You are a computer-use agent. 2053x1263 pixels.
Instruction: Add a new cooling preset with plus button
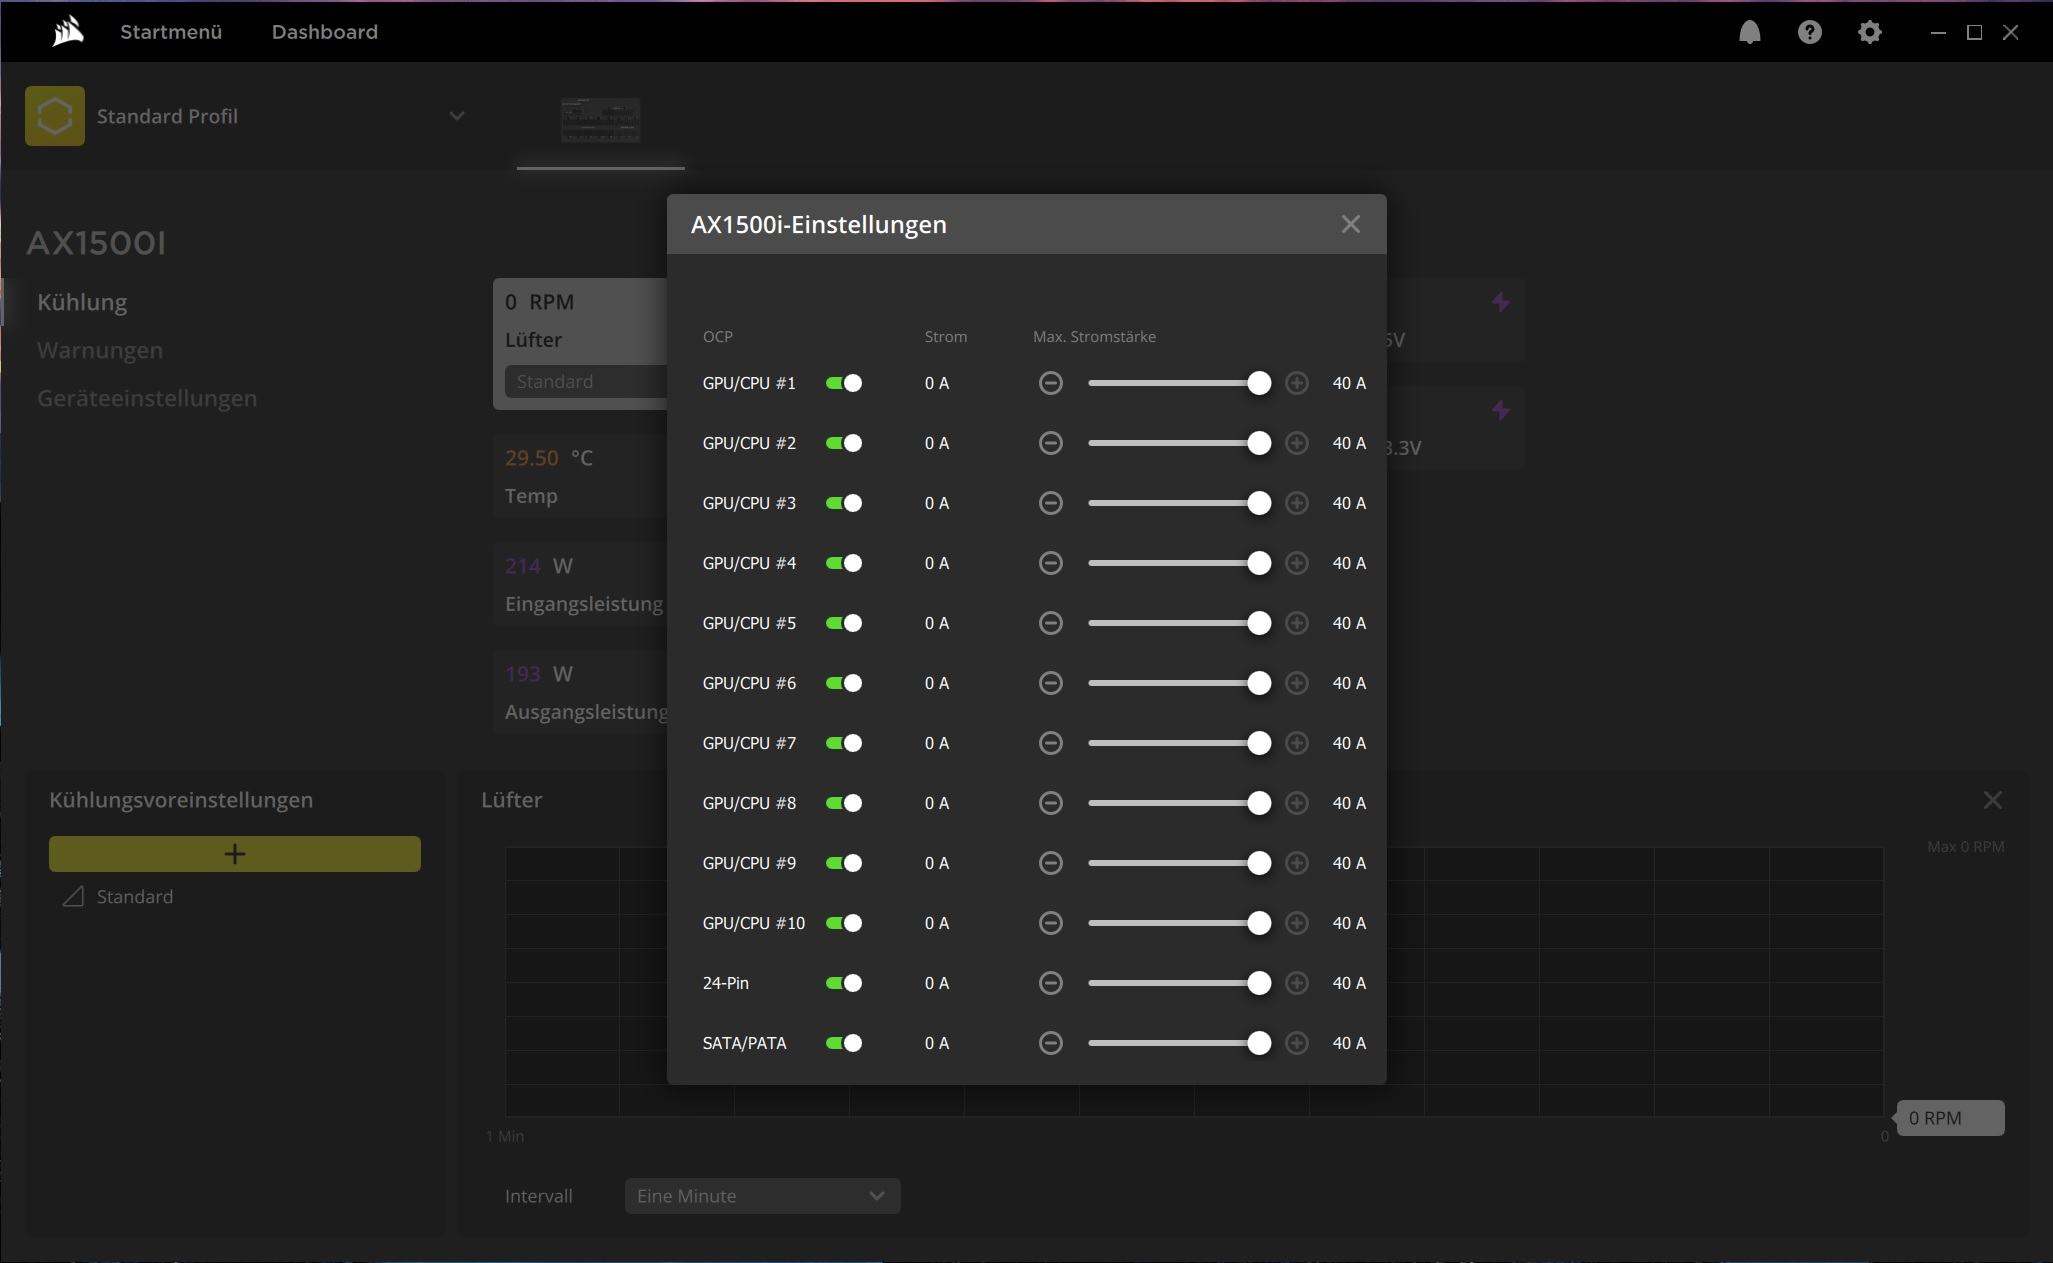(235, 854)
